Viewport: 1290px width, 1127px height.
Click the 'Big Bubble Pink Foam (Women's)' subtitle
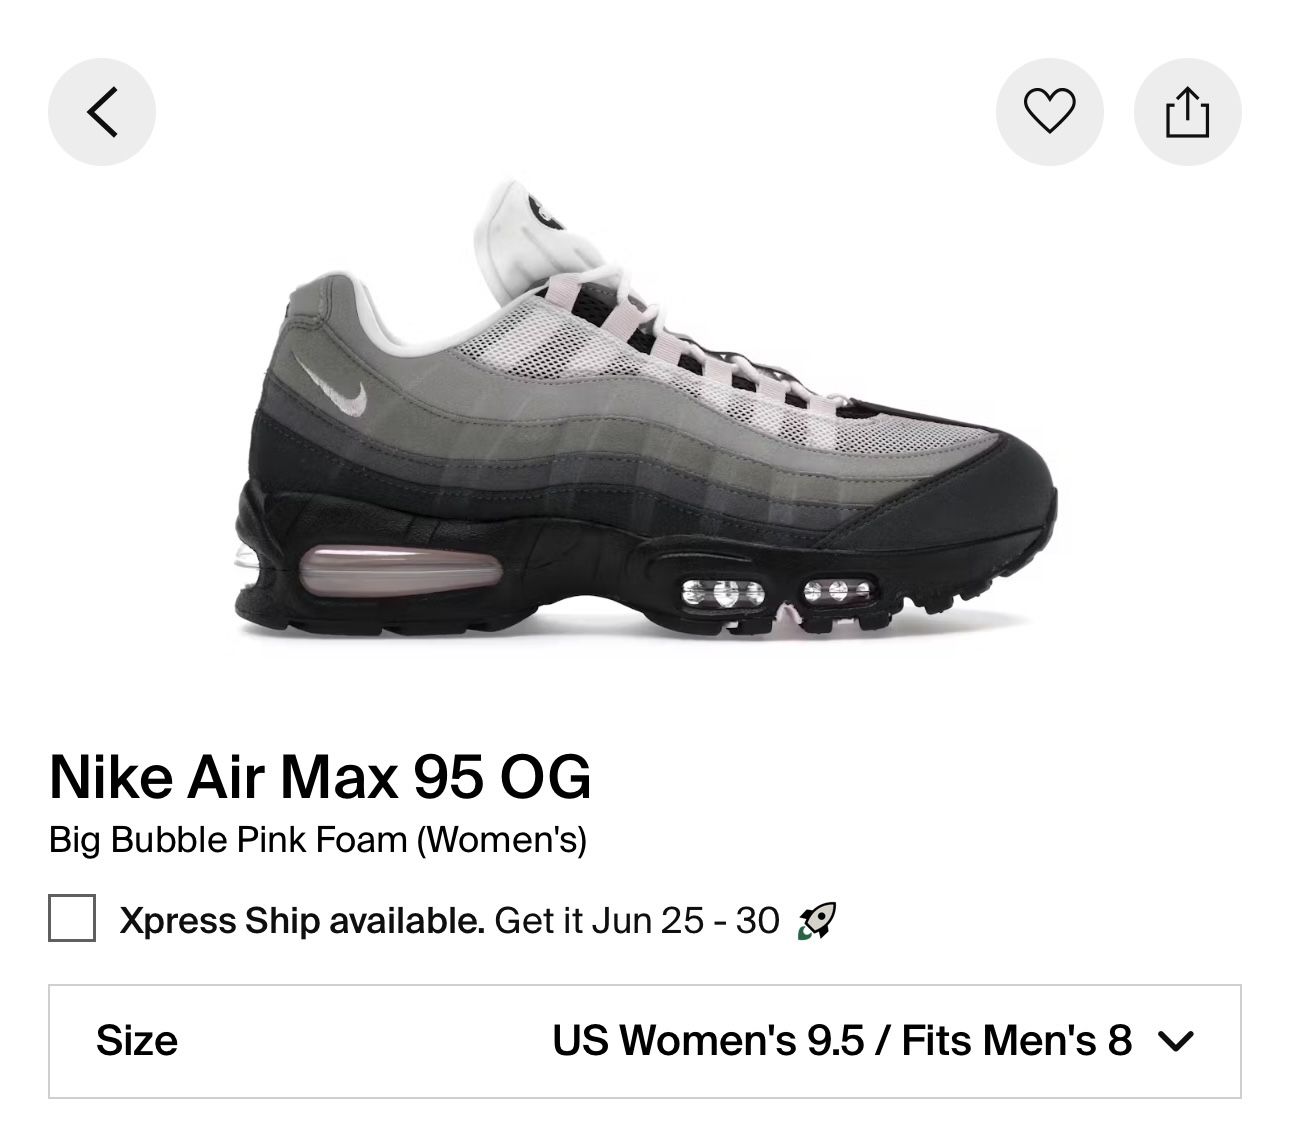318,839
